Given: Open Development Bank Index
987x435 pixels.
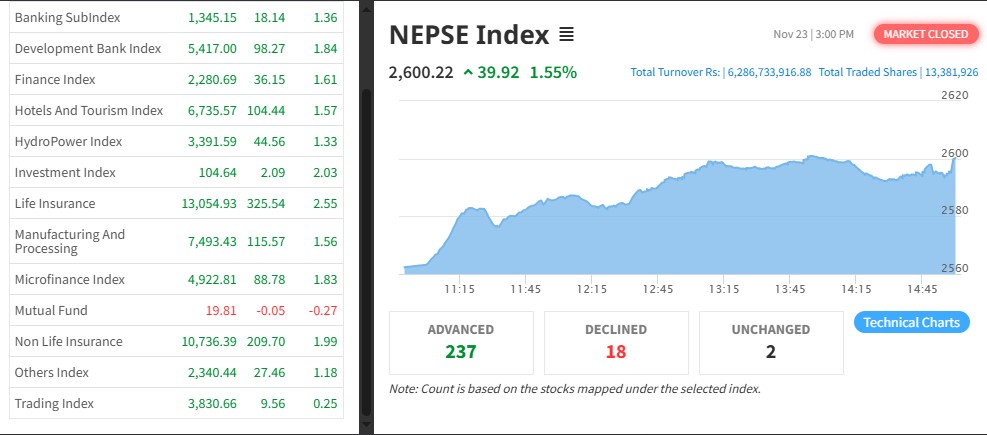Looking at the screenshot, I should pyautogui.click(x=87, y=49).
